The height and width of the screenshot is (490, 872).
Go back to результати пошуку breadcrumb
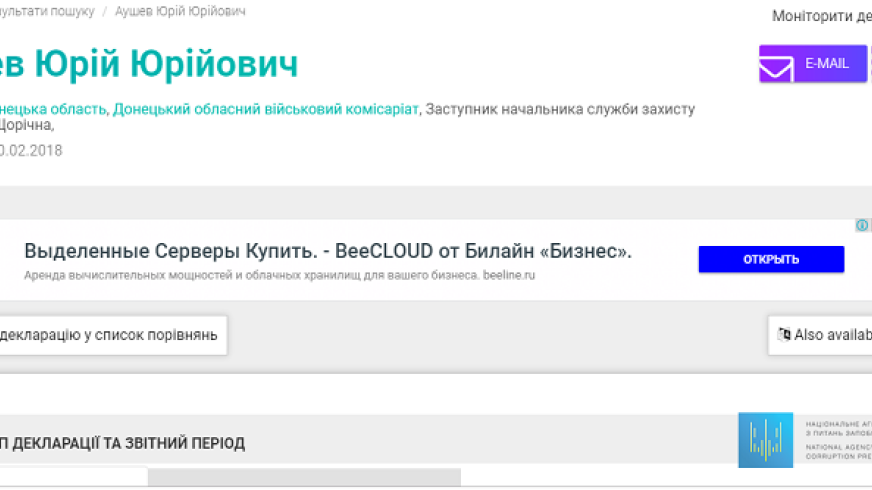(x=47, y=11)
